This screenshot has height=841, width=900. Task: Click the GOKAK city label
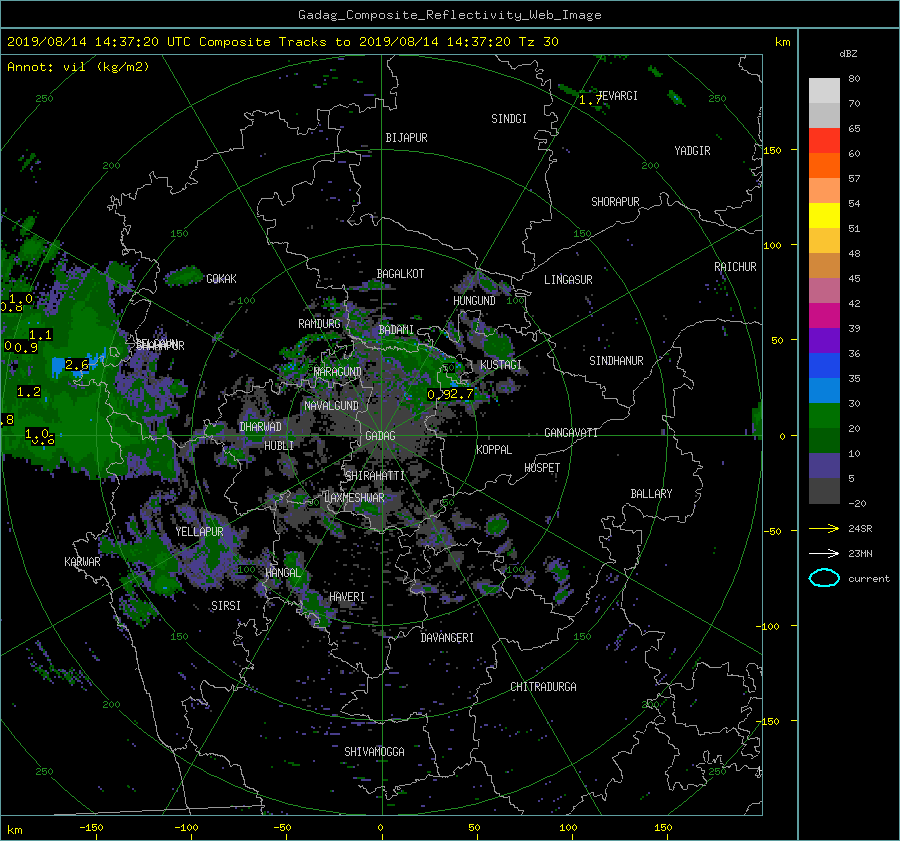221,279
